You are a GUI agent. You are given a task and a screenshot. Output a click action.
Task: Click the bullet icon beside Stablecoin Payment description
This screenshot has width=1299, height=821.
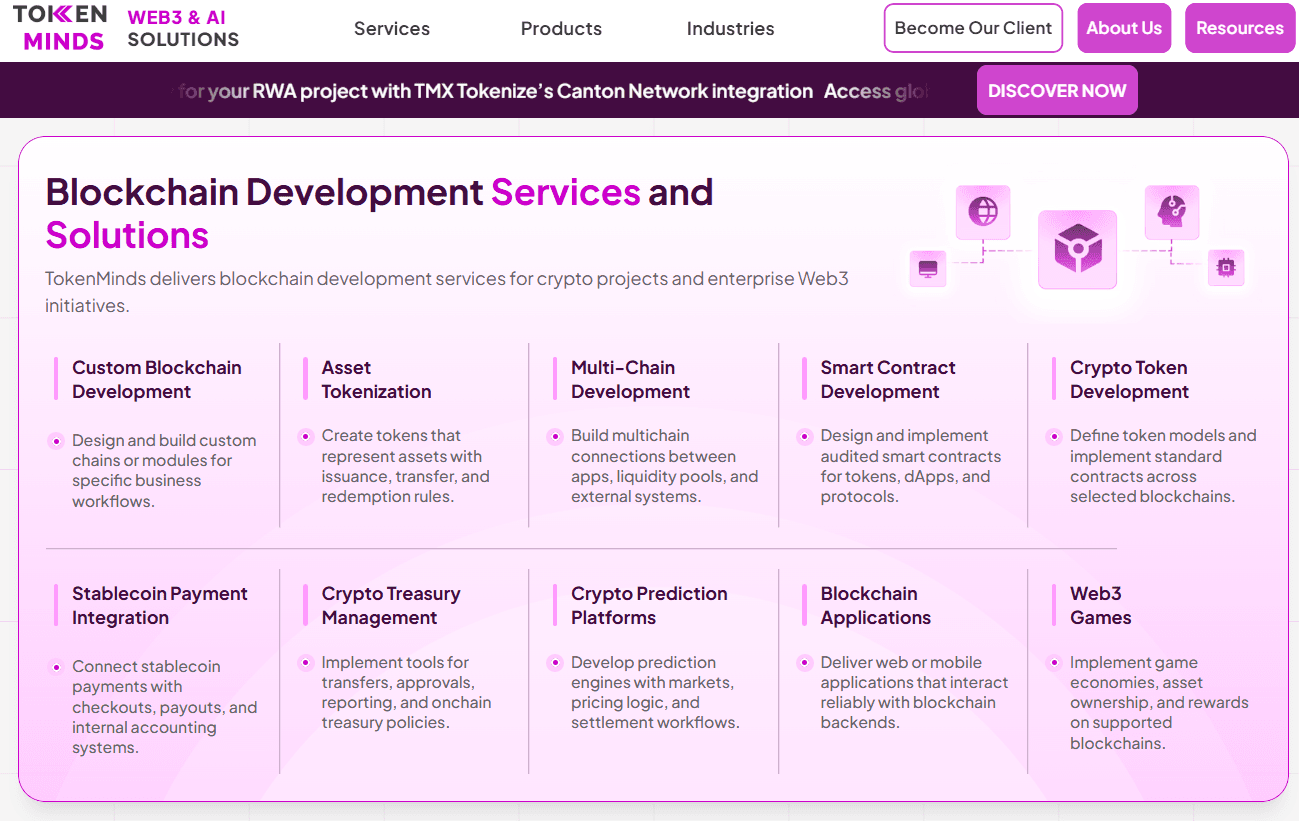pyautogui.click(x=55, y=667)
